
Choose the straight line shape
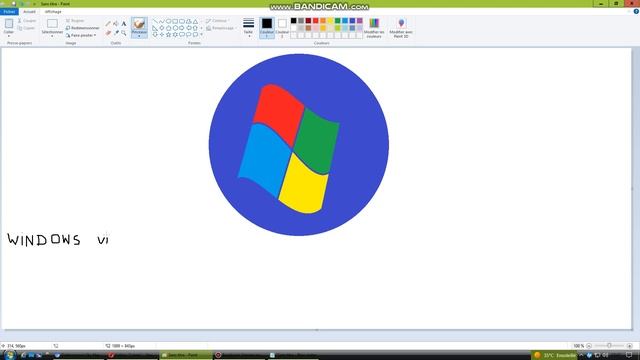coord(155,21)
